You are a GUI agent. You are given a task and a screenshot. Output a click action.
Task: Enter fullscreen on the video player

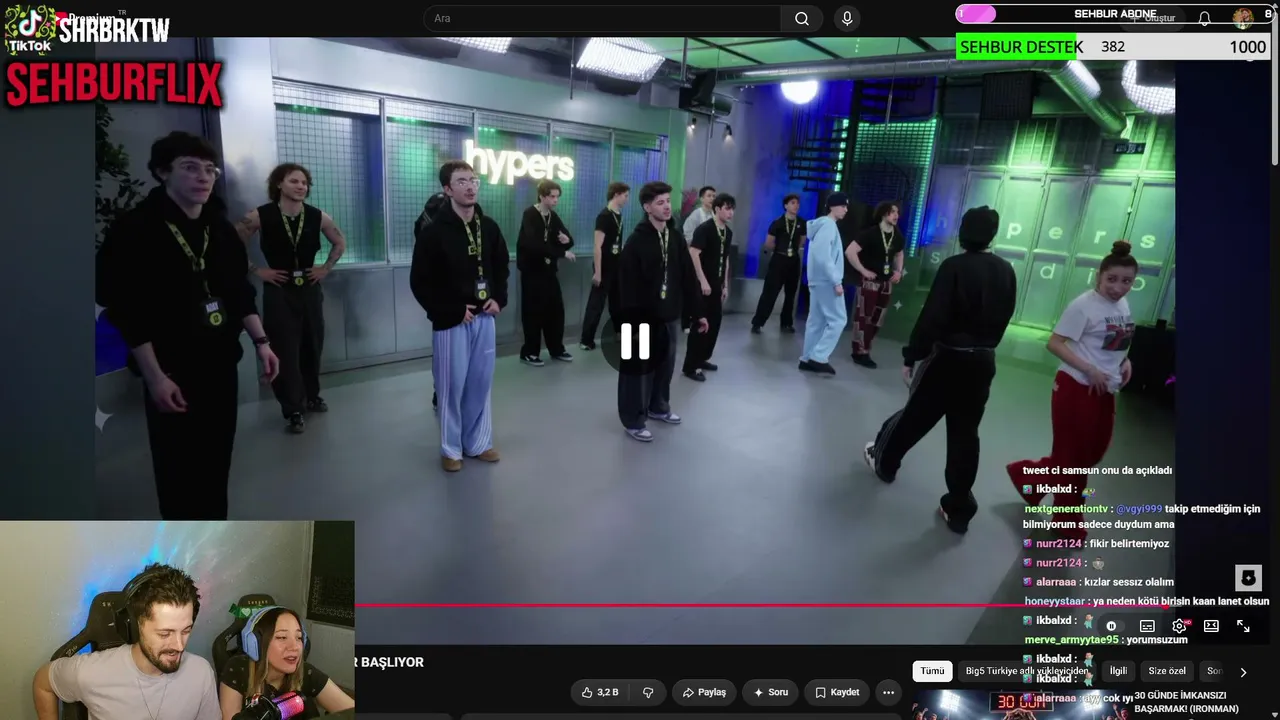(x=1243, y=626)
